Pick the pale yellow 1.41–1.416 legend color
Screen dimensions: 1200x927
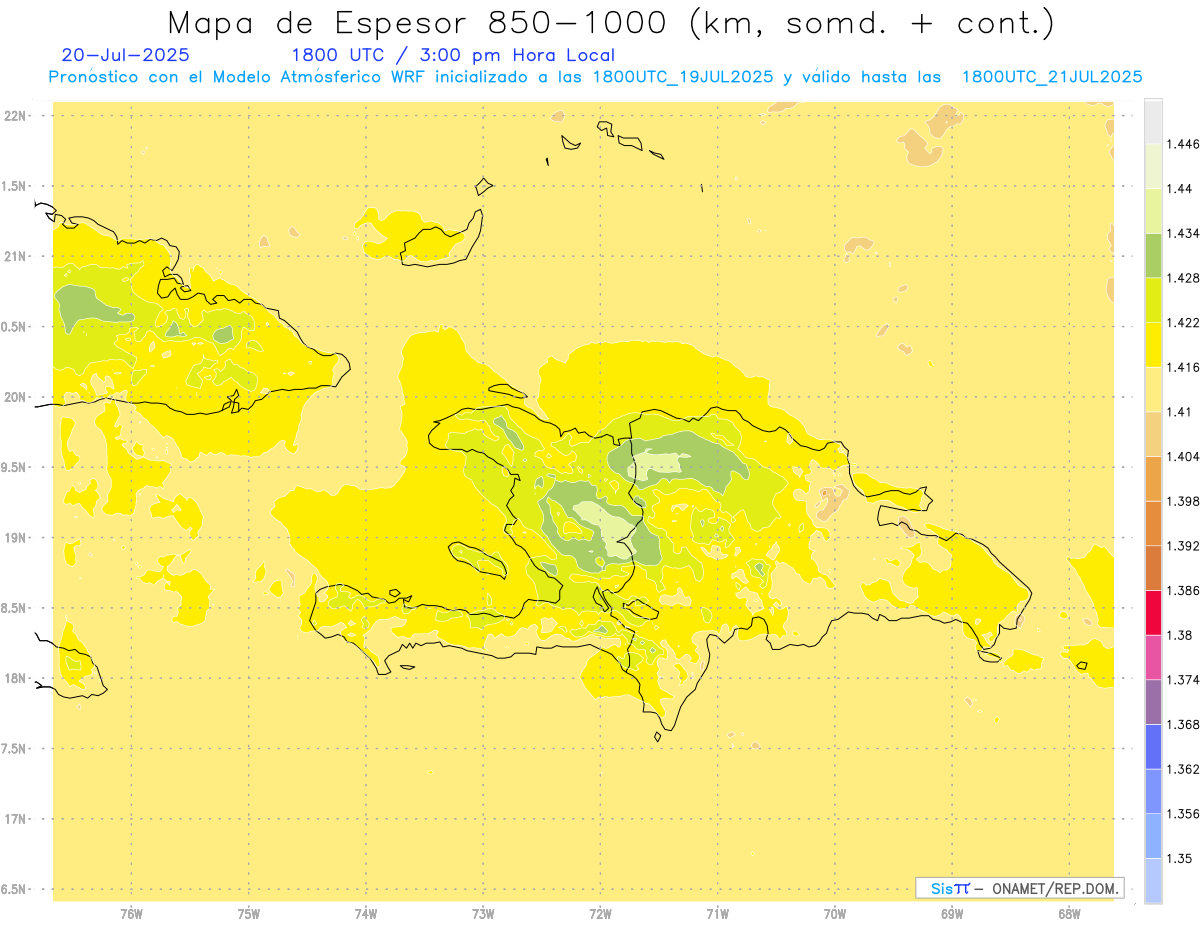1153,389
